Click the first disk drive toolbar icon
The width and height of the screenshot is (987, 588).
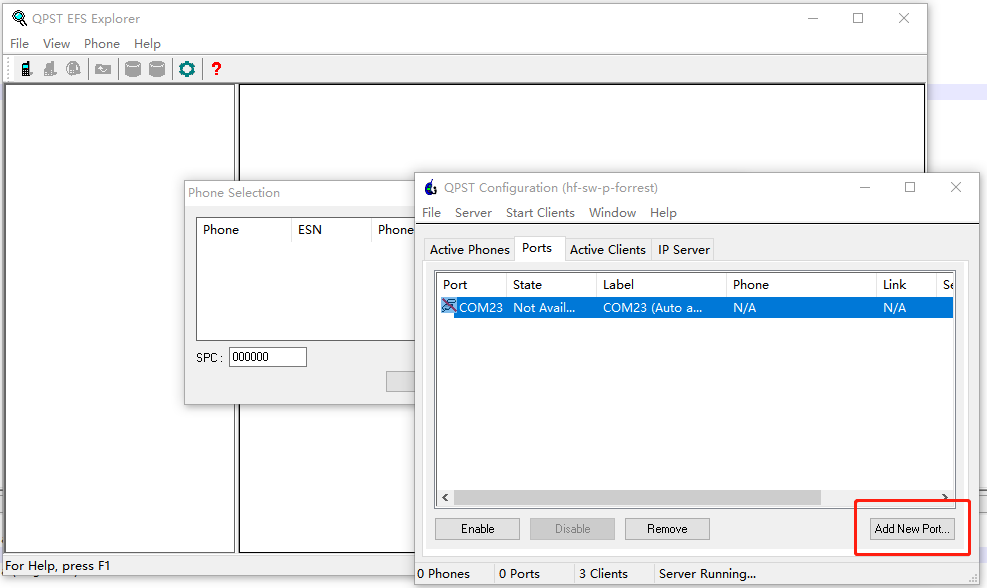[133, 69]
